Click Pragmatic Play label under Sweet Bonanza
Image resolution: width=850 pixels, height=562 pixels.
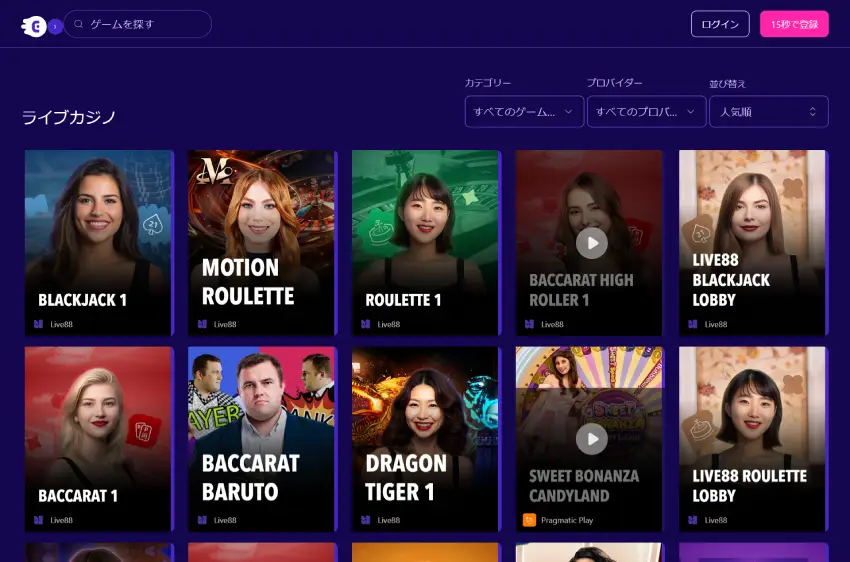tap(567, 520)
